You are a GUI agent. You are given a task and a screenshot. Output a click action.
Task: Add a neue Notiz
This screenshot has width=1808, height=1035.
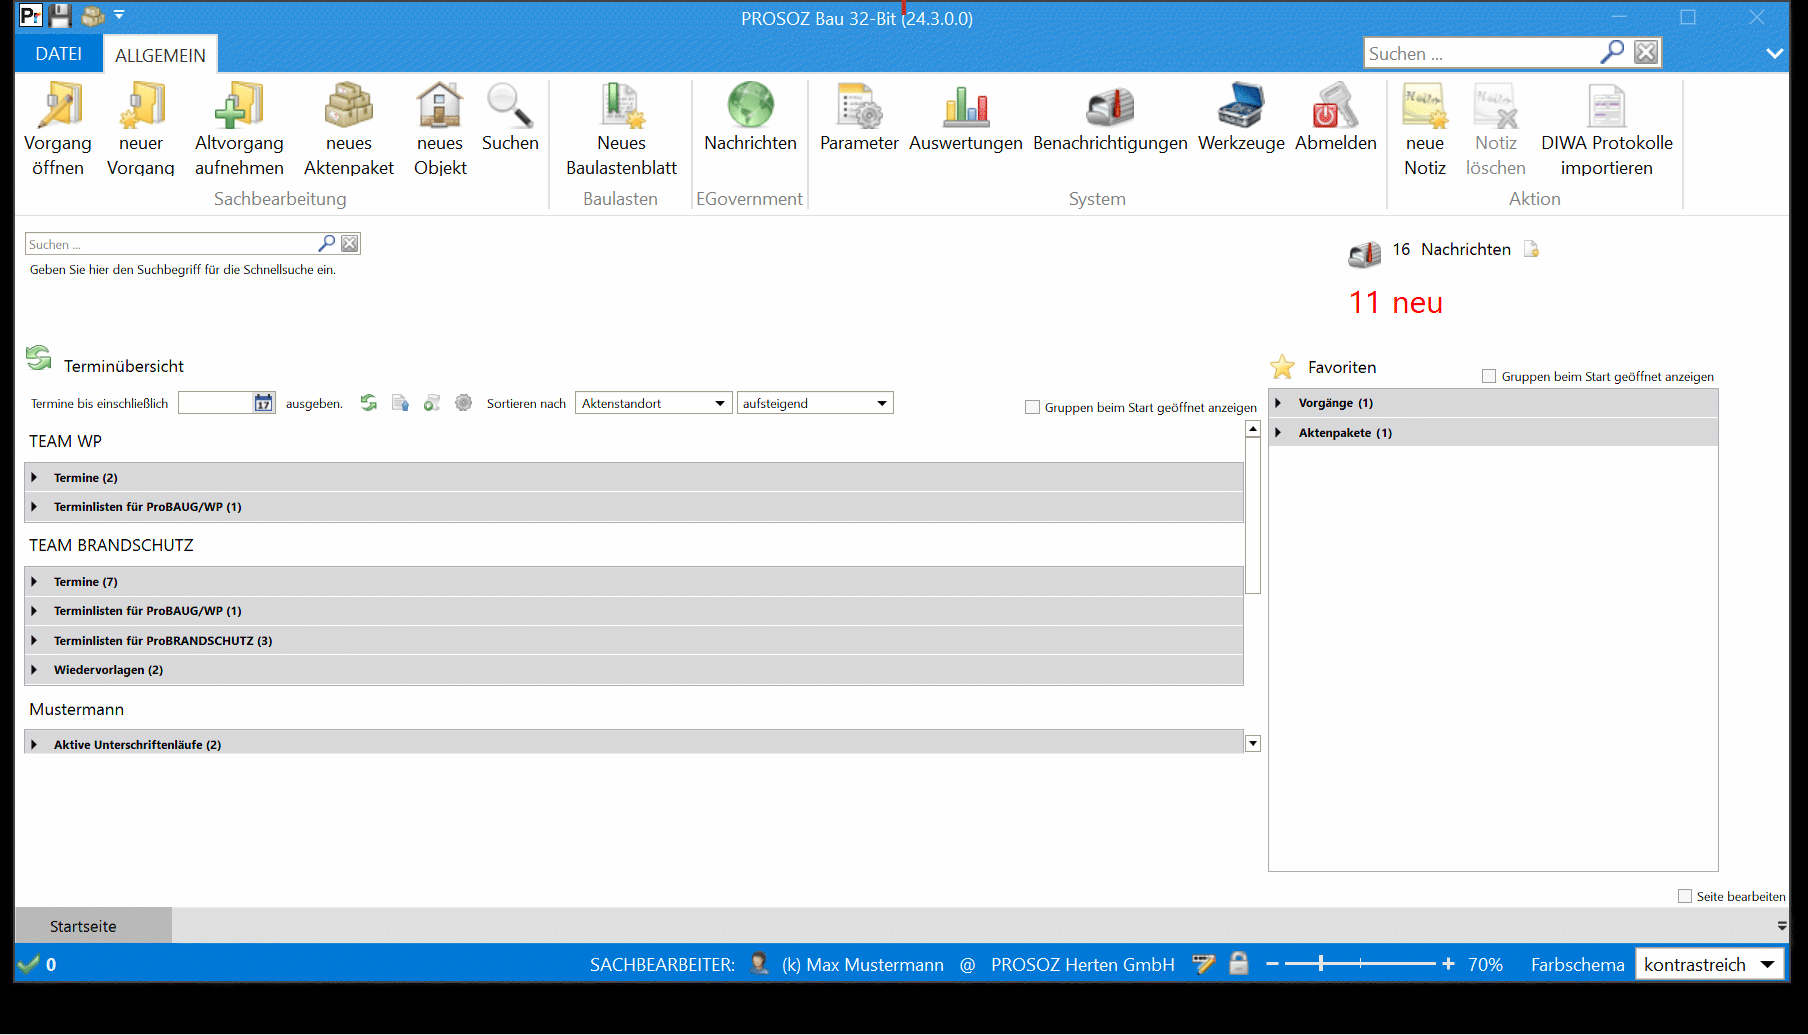(1425, 129)
